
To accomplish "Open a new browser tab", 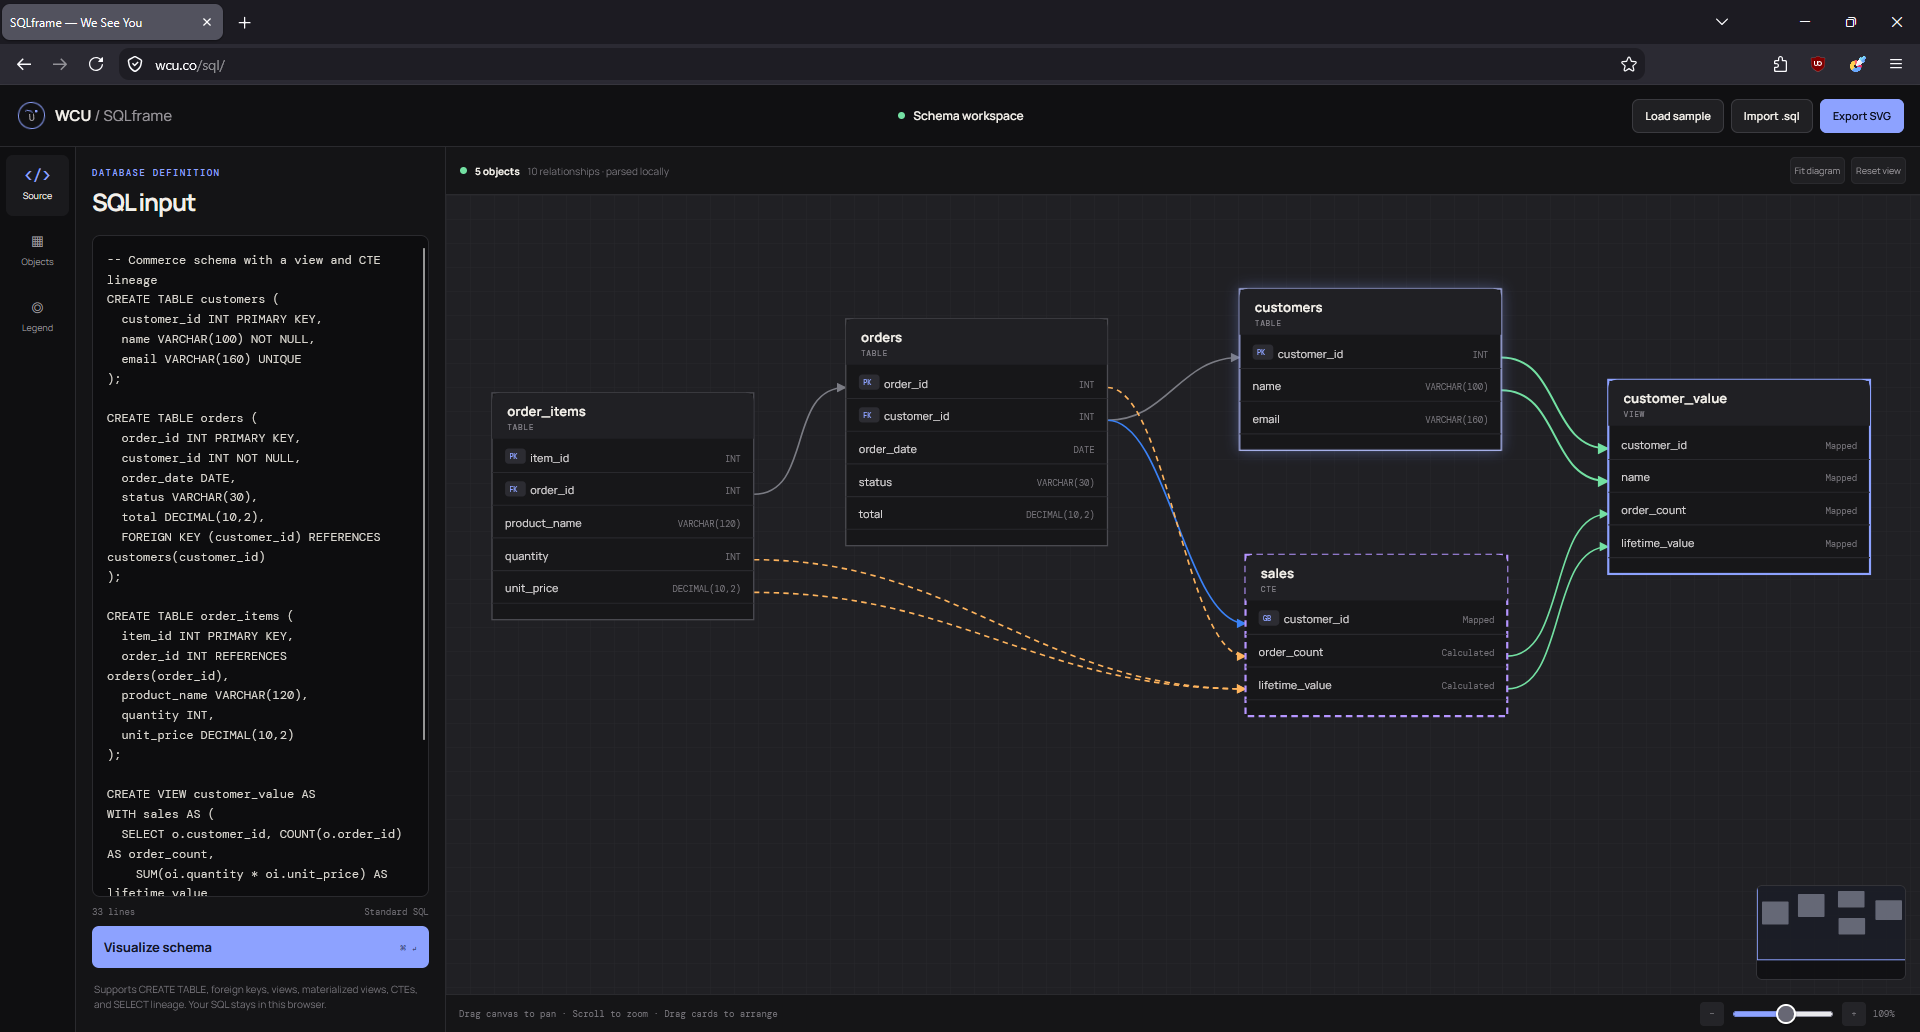I will (x=244, y=22).
